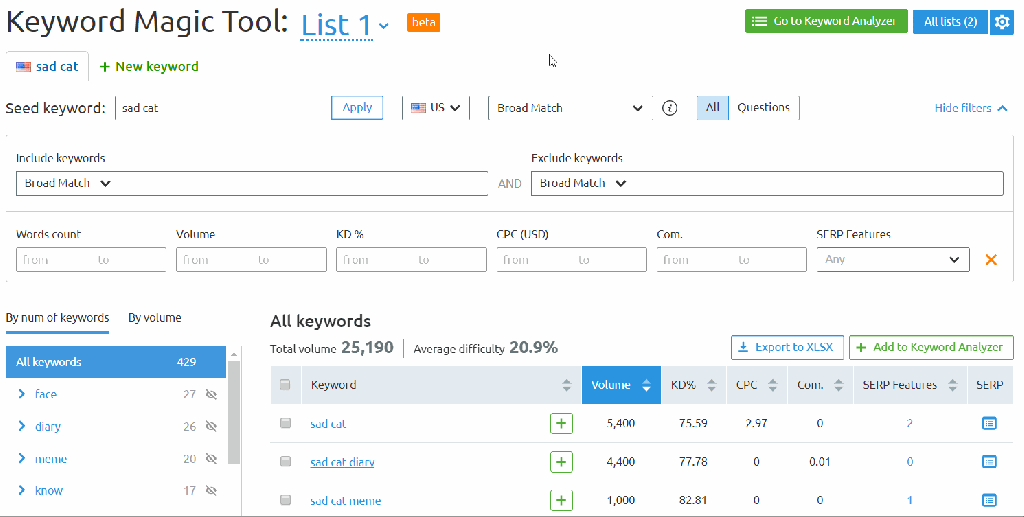
Task: Add 'sad cat meme' with plus icon
Action: point(561,501)
